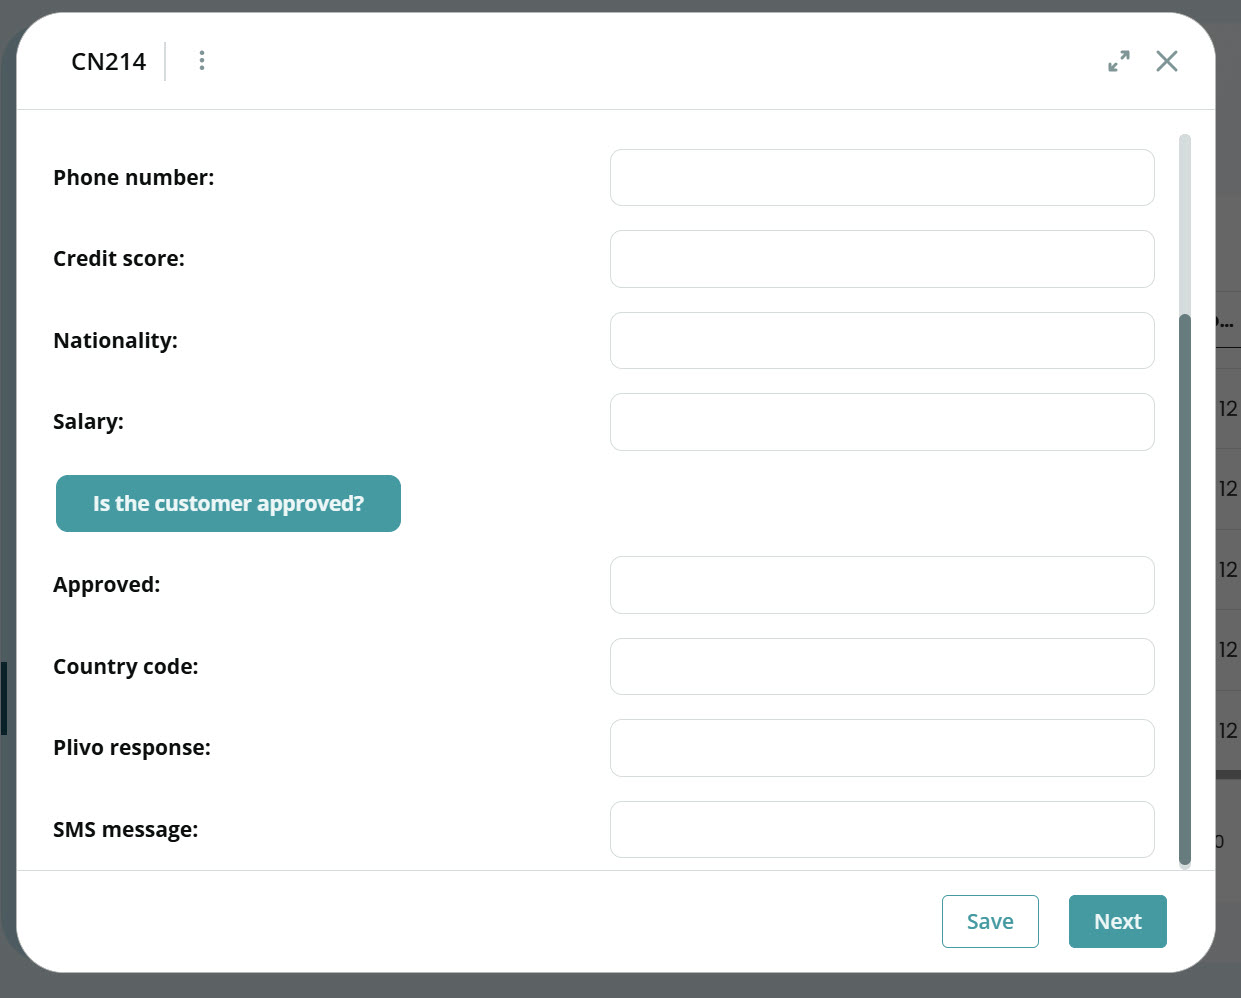The width and height of the screenshot is (1241, 998).
Task: Click the dialog's vertical scrollbar
Action: pyautogui.click(x=1184, y=500)
